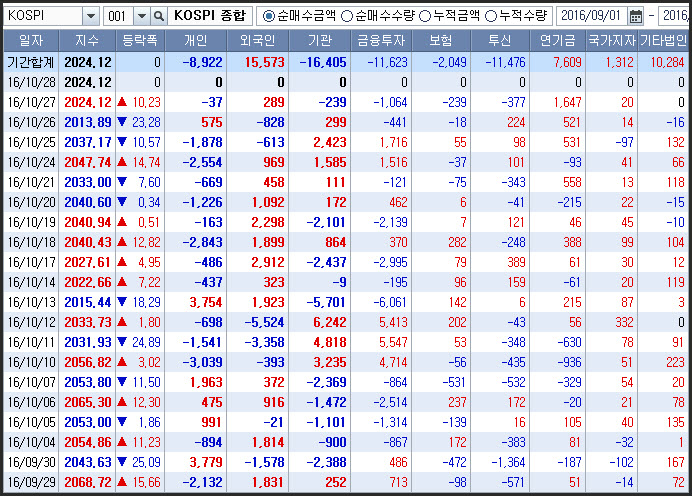
Task: Click the 223 기타법인 value on 16/10/10
Action: coord(675,363)
